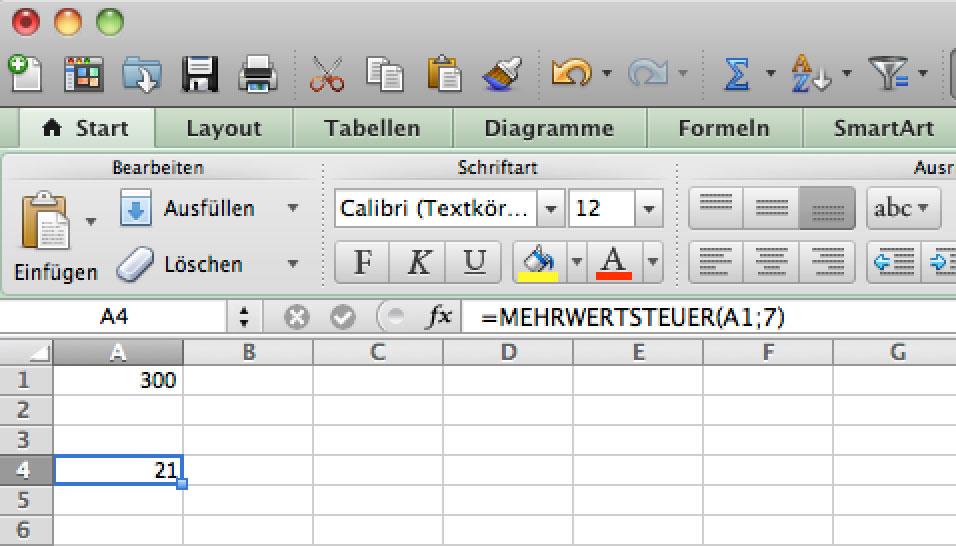
Task: Cut the selection with the scissors icon
Action: [x=327, y=74]
